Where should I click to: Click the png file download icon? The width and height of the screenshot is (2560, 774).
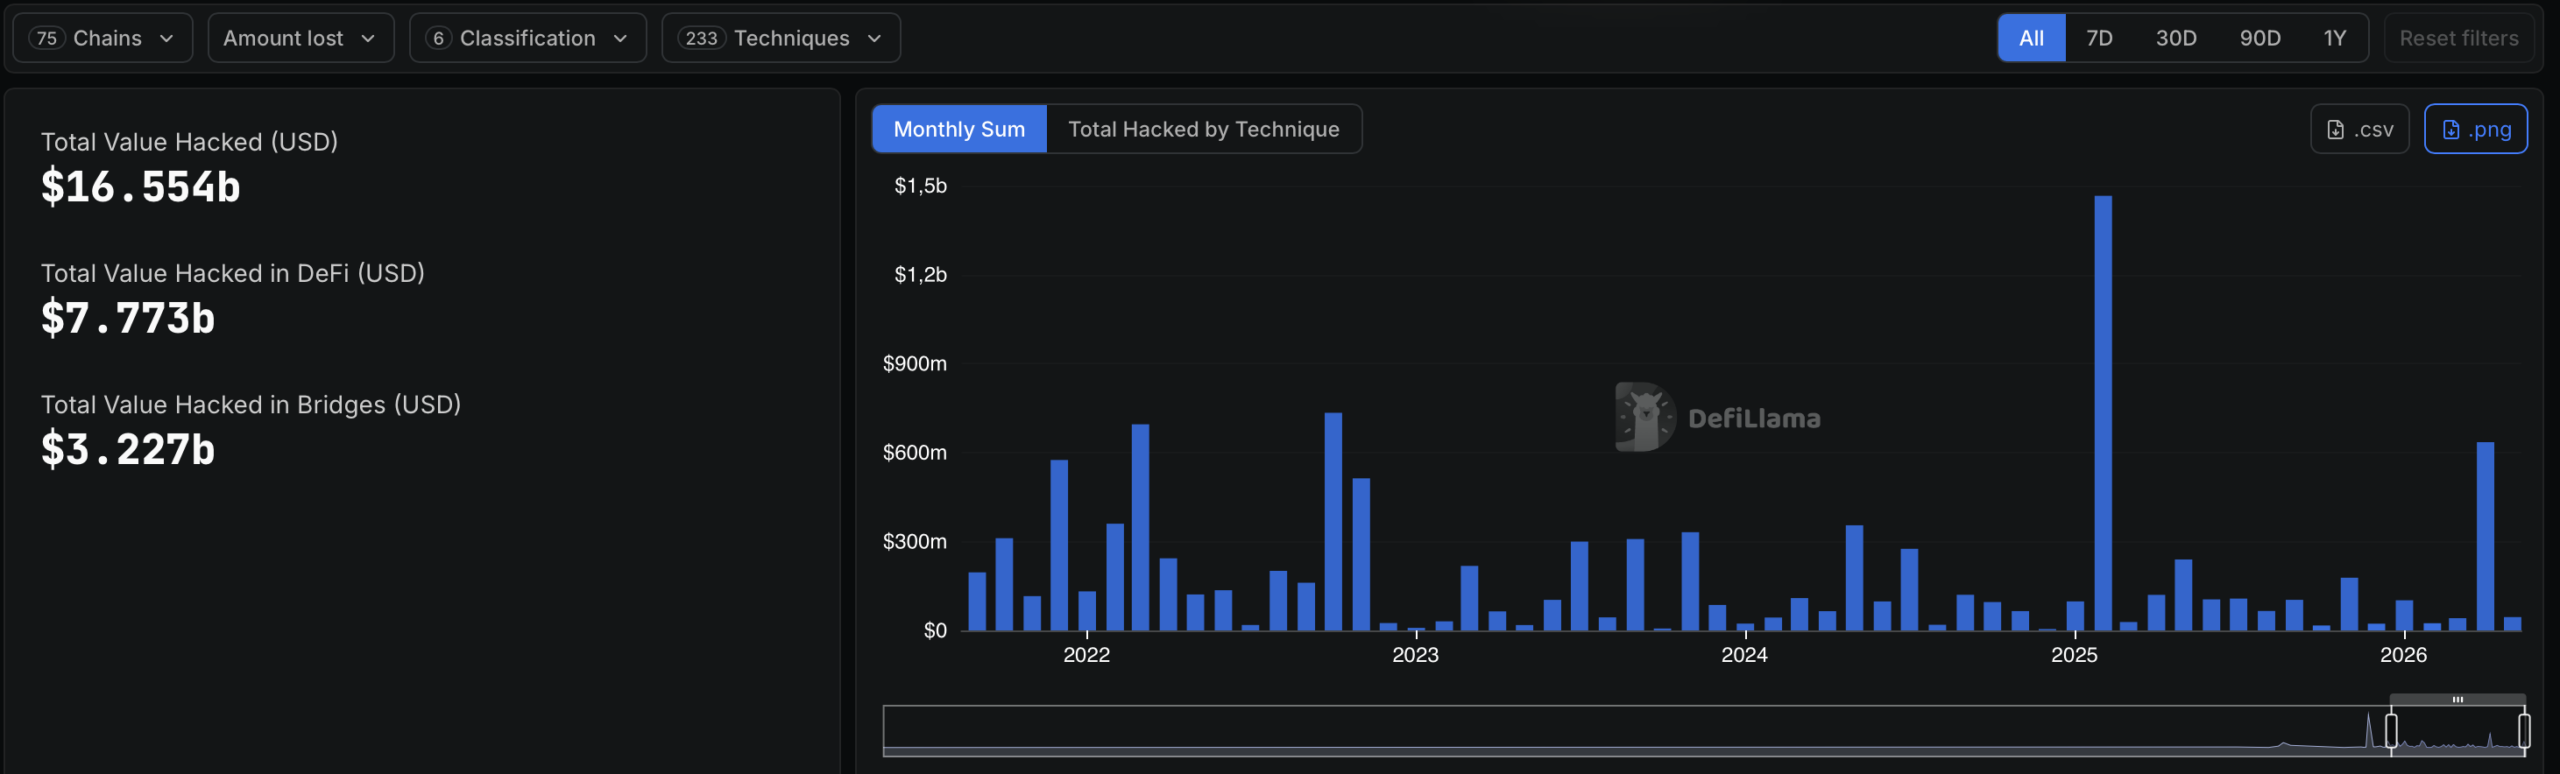2451,130
